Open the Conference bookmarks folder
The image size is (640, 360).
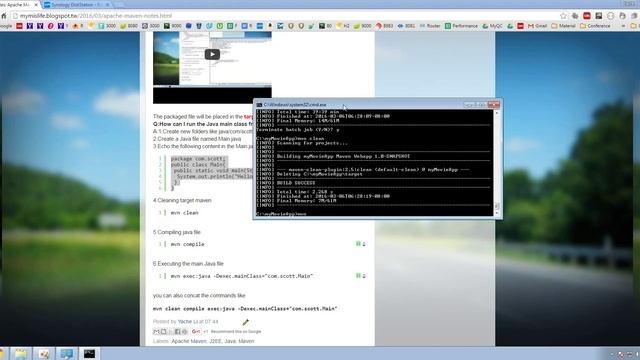(595, 26)
